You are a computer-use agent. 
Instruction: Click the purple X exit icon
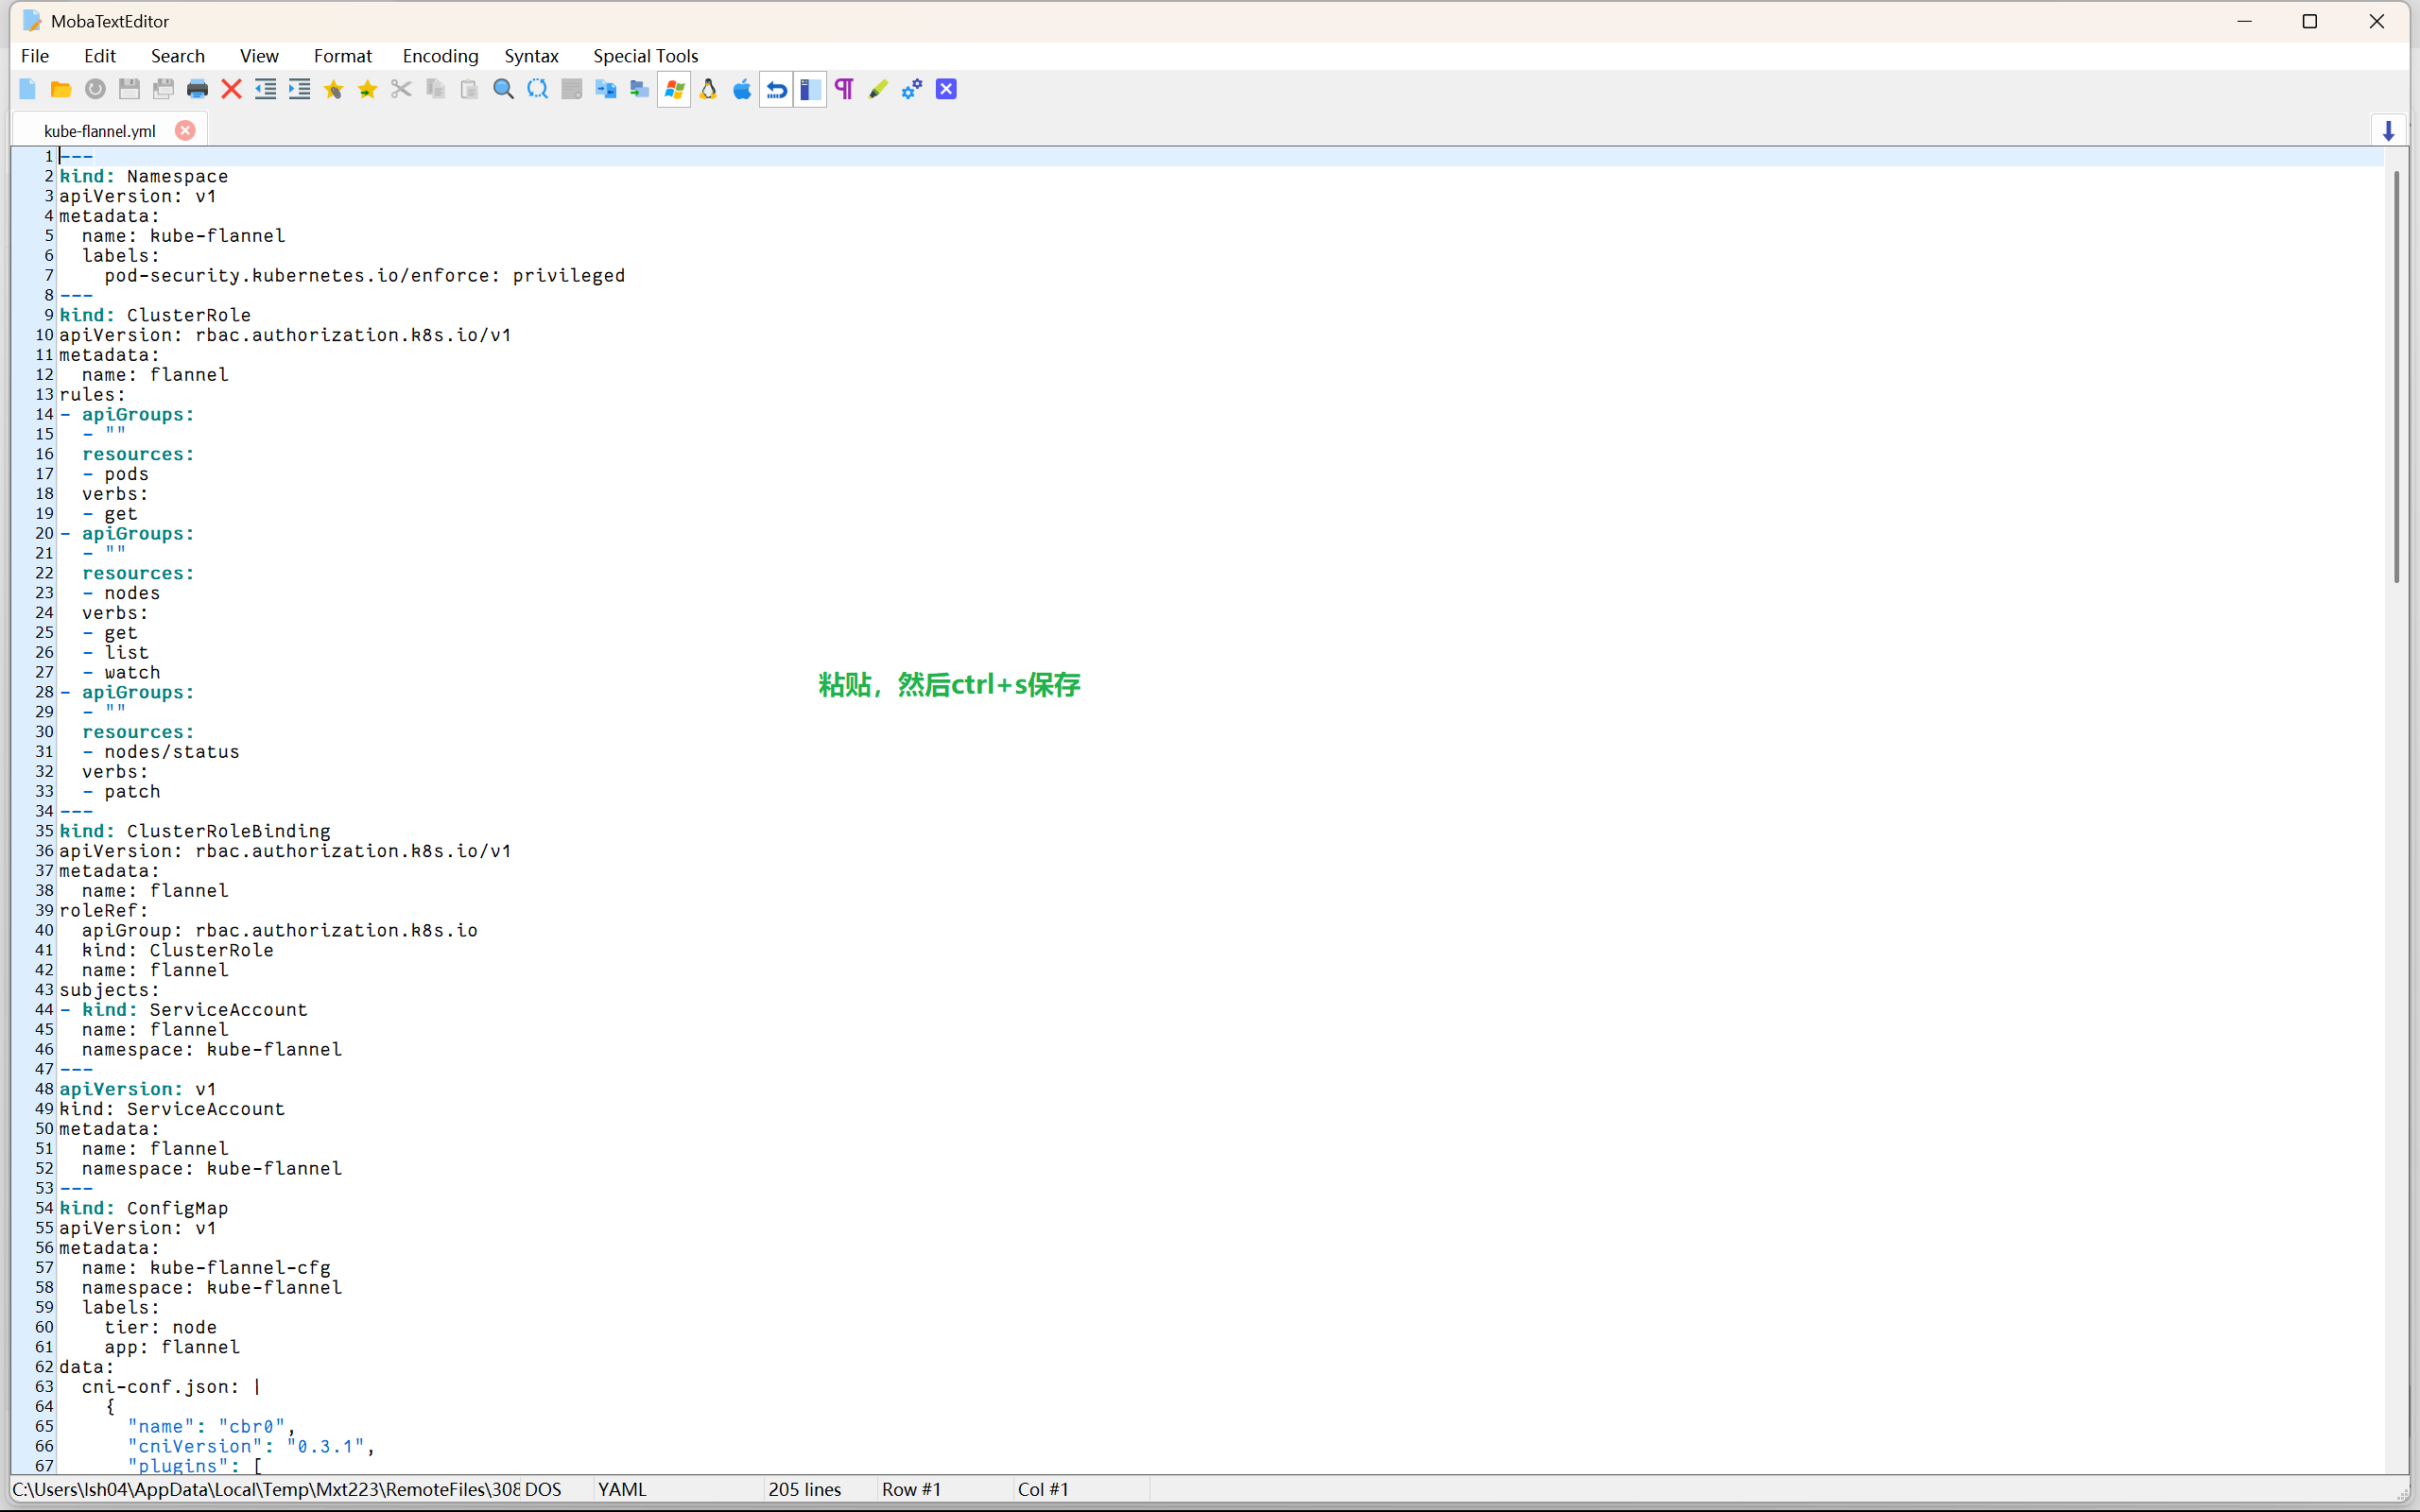[x=946, y=89]
